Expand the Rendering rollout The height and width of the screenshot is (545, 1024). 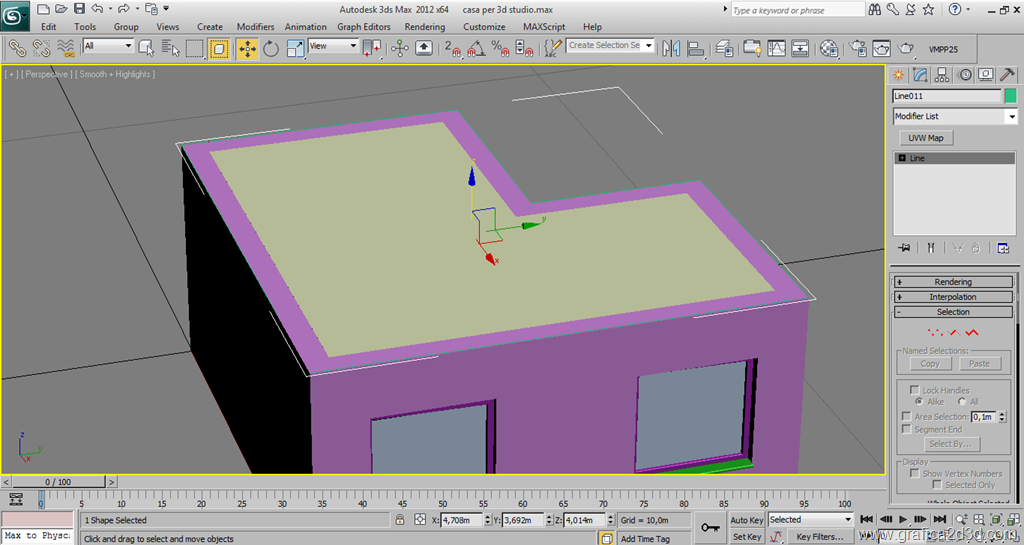(x=953, y=282)
